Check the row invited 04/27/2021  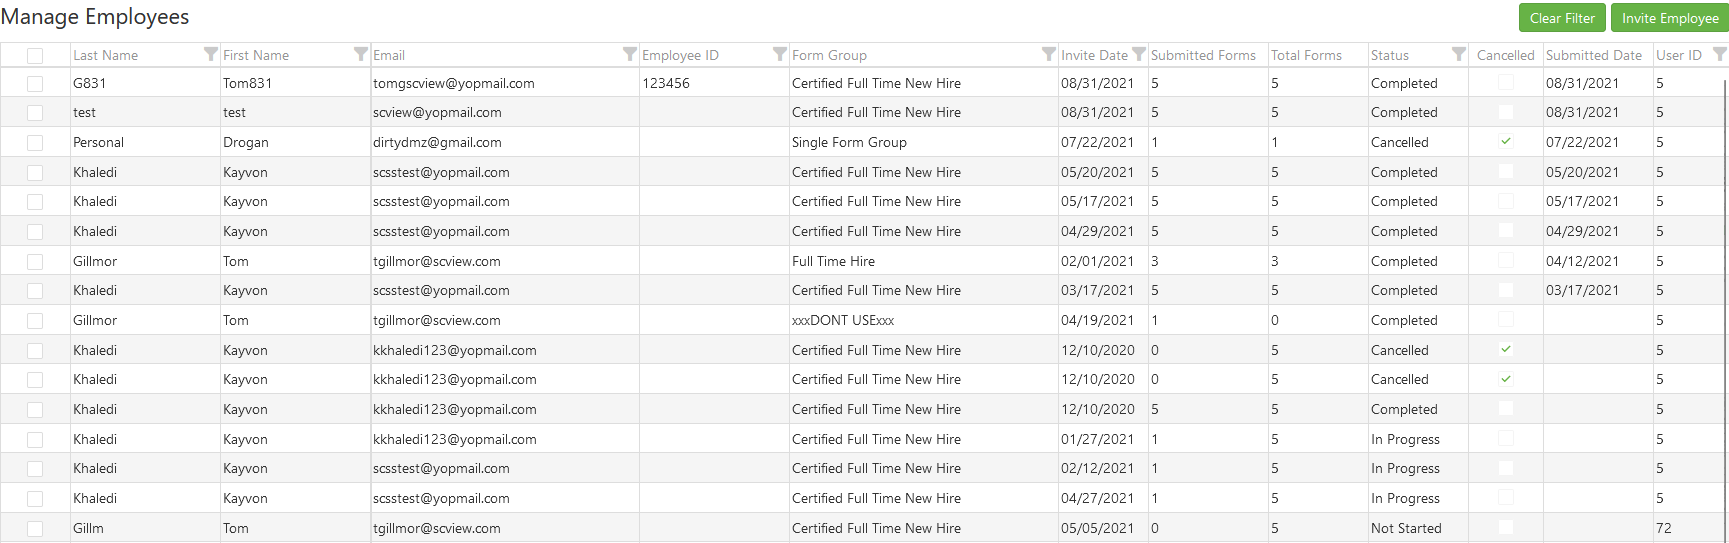35,499
